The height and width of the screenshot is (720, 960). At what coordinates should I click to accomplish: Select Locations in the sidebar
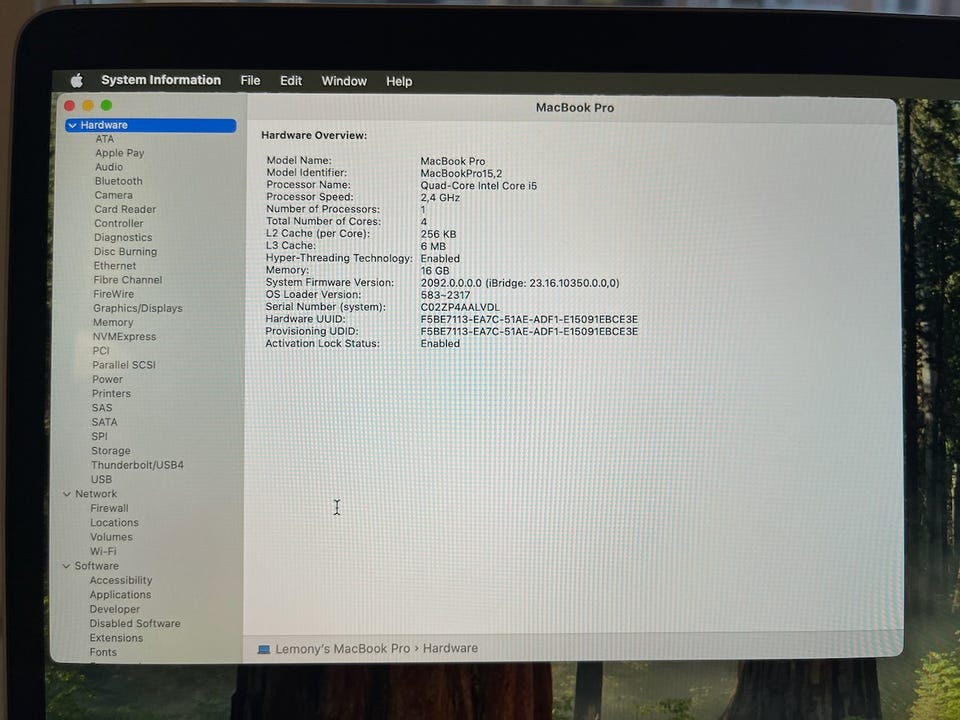click(x=114, y=523)
